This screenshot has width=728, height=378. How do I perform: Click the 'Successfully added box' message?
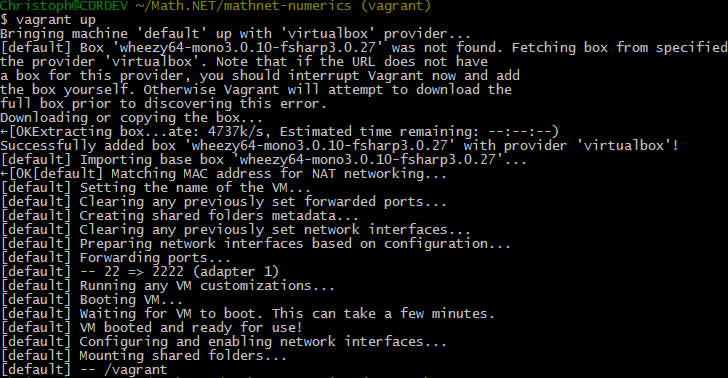(x=339, y=146)
